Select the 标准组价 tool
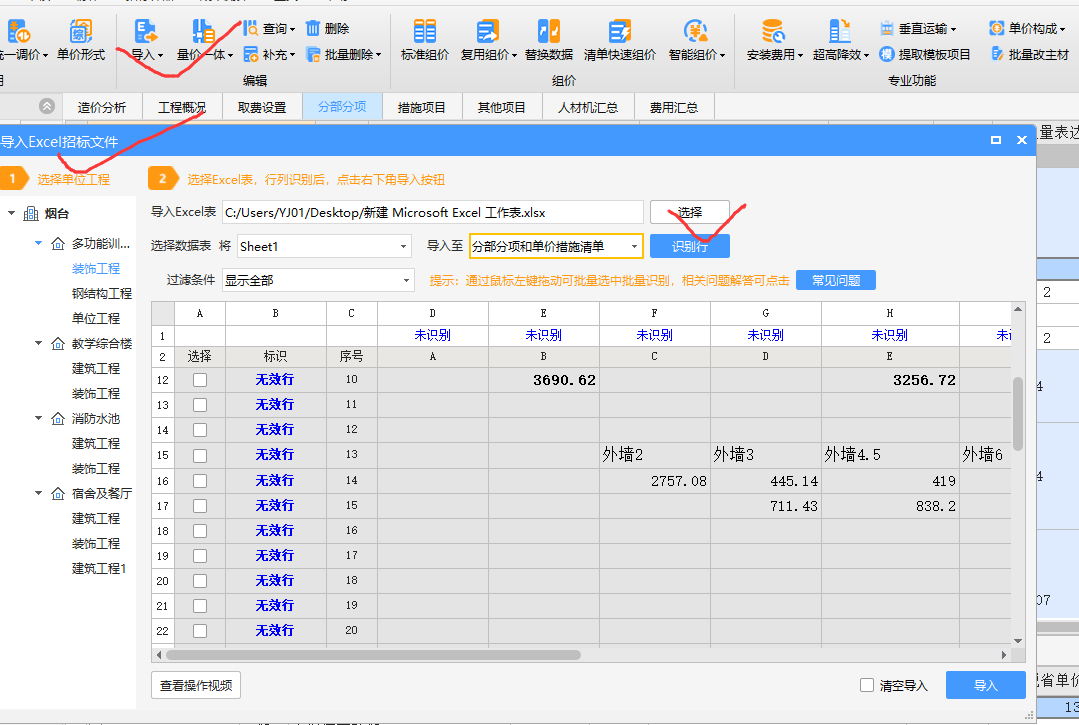This screenshot has height=725, width=1079. 425,40
